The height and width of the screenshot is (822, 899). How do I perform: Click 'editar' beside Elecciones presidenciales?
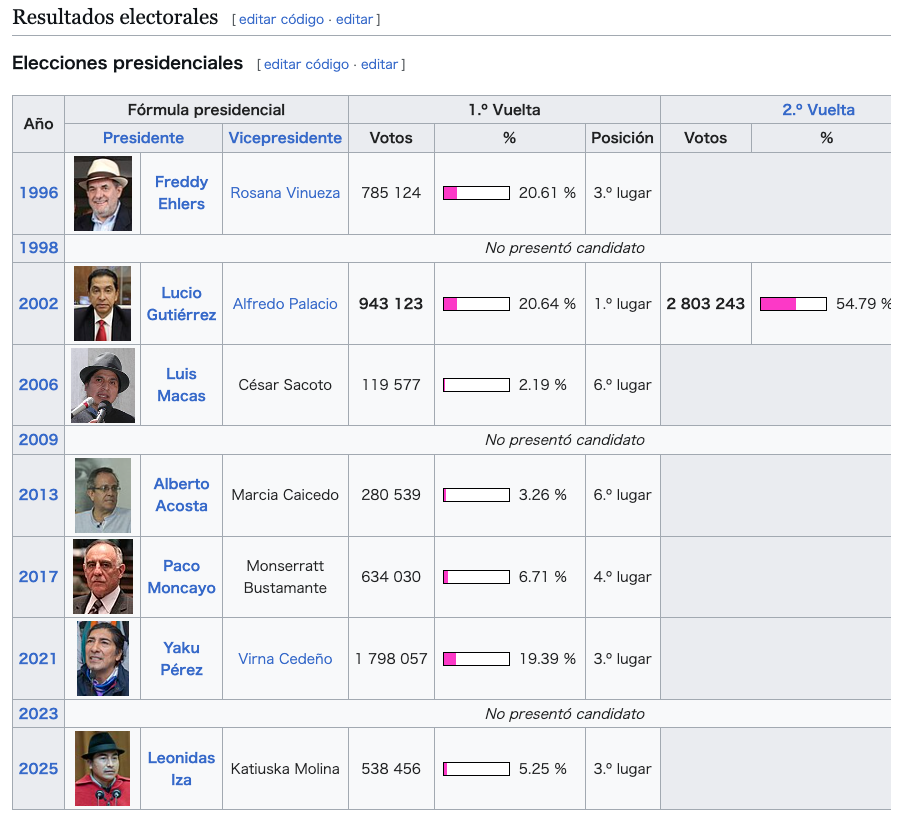pos(379,64)
